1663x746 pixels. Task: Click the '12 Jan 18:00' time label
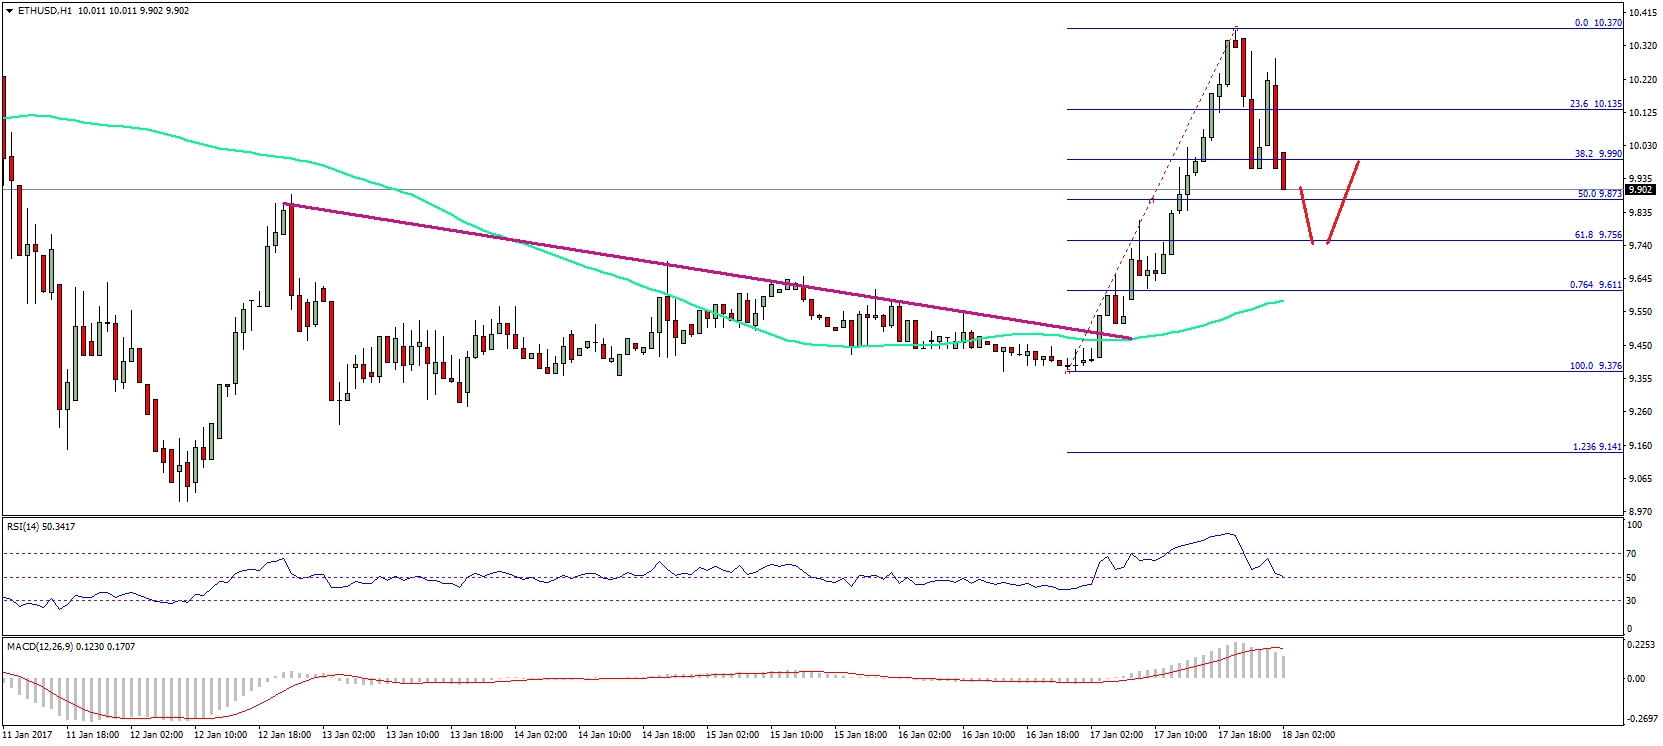click(x=285, y=735)
